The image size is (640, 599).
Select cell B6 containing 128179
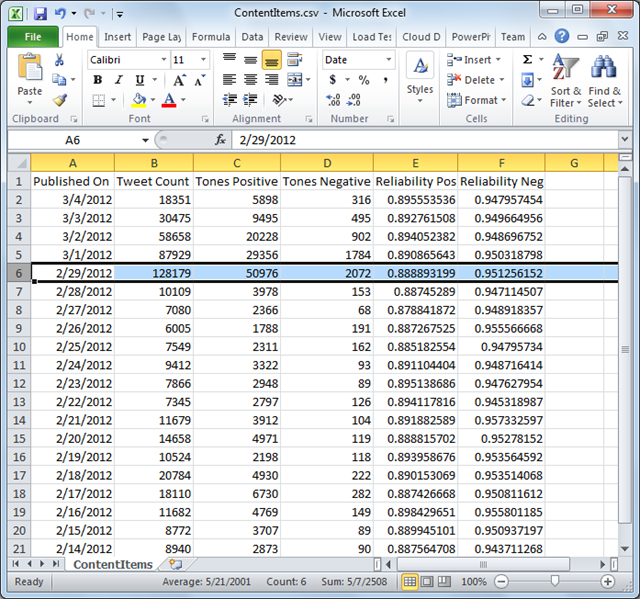[152, 273]
